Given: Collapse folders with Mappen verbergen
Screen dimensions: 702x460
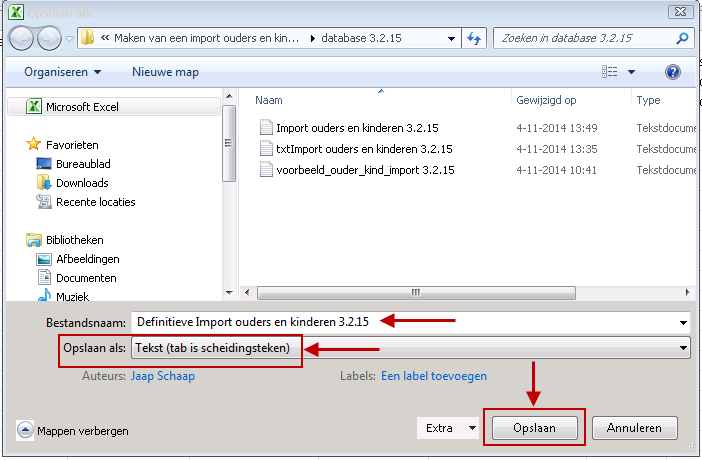Looking at the screenshot, I should (73, 431).
